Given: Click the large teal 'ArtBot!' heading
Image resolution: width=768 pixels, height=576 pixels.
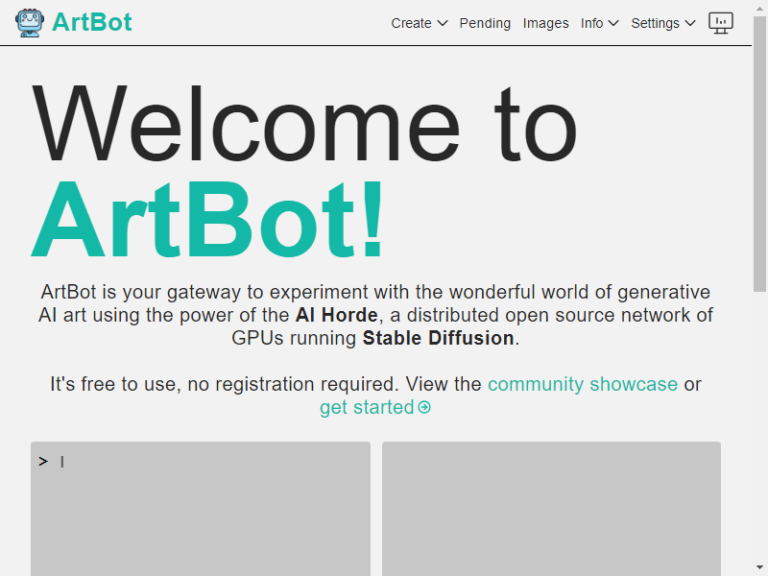Looking at the screenshot, I should point(207,219).
